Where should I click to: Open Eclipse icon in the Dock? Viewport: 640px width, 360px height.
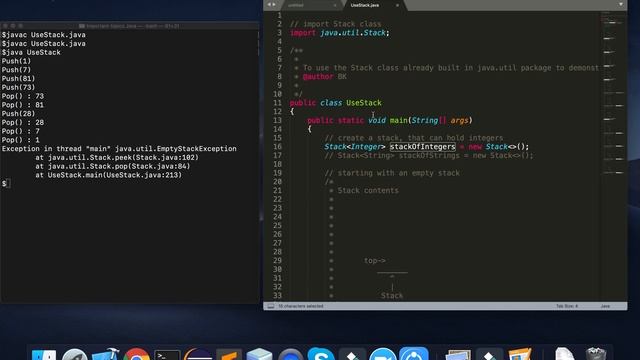point(198,354)
